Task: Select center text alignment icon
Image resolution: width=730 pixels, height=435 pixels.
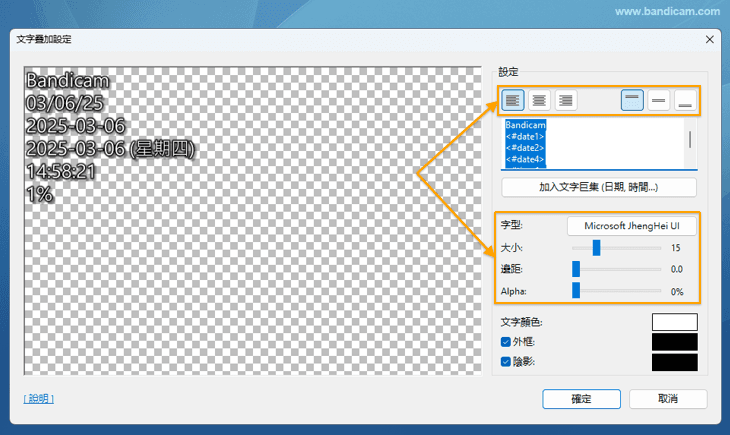Action: [540, 100]
